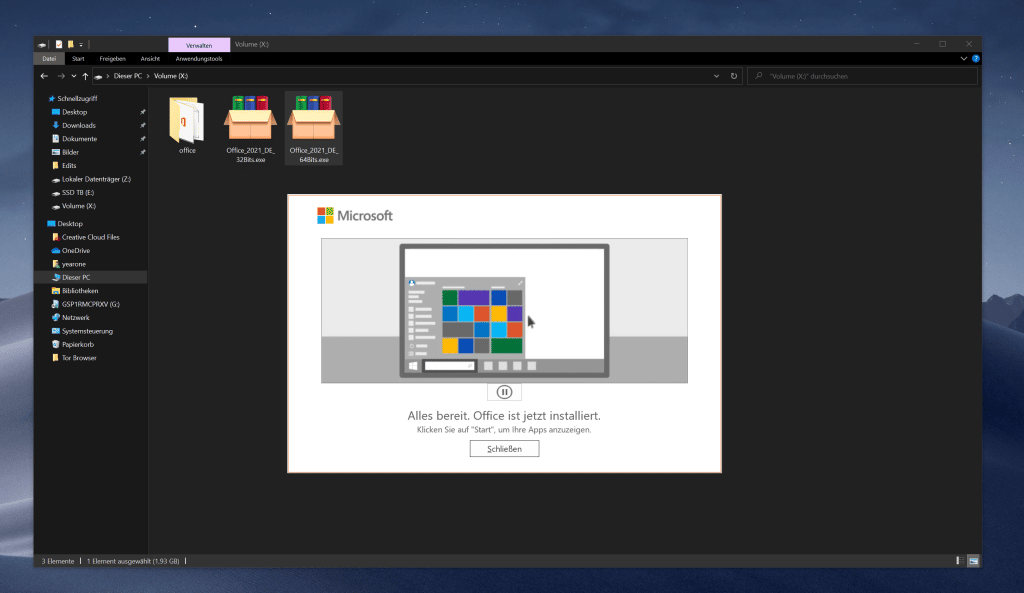
Task: Click Dieser PC in the address breadcrumb
Action: [127, 76]
